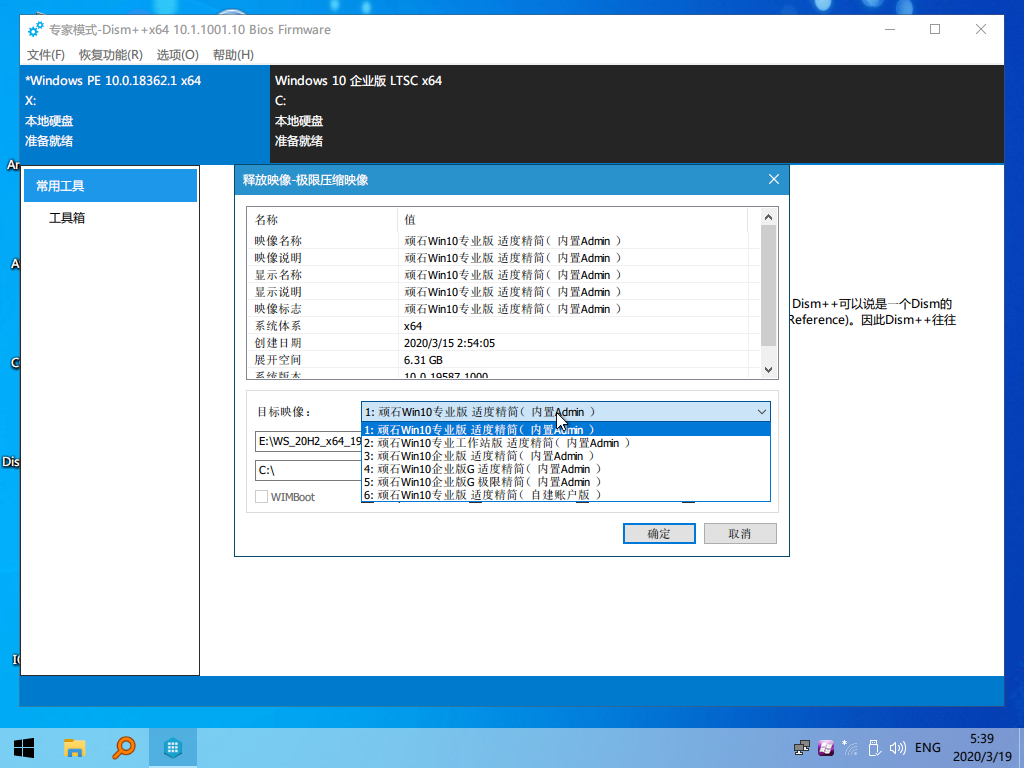The image size is (1024, 768).
Task: Click the 值 column header
Action: [572, 219]
